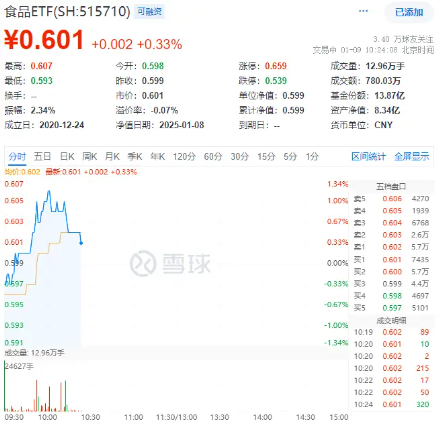Switch to the 1分 tab
The image size is (440, 426).
pyautogui.click(x=312, y=156)
